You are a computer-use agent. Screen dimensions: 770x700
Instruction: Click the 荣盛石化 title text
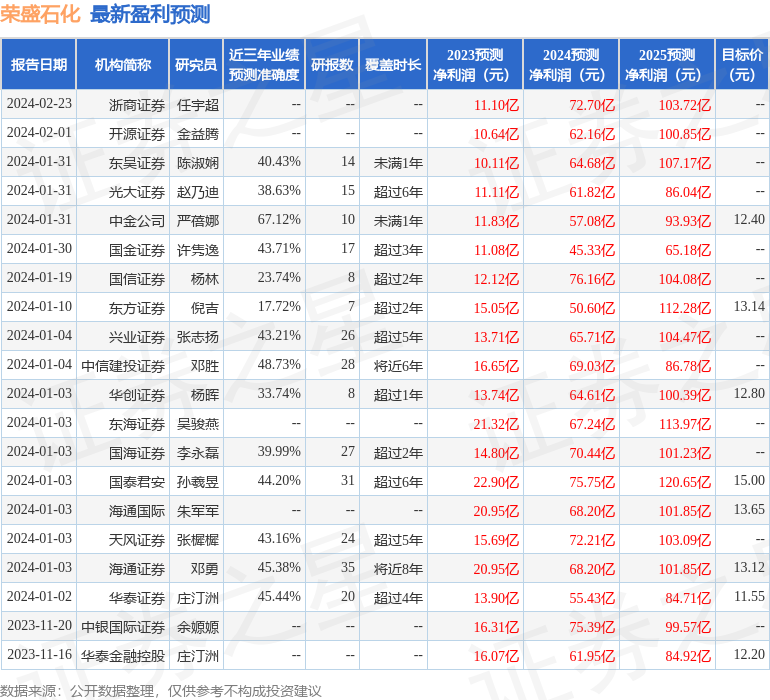coord(40,14)
